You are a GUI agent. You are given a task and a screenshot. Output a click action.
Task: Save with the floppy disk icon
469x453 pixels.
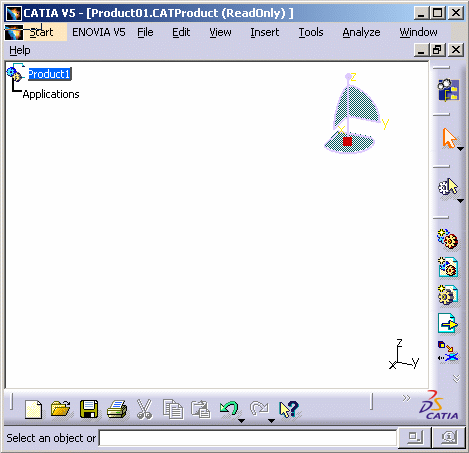89,409
